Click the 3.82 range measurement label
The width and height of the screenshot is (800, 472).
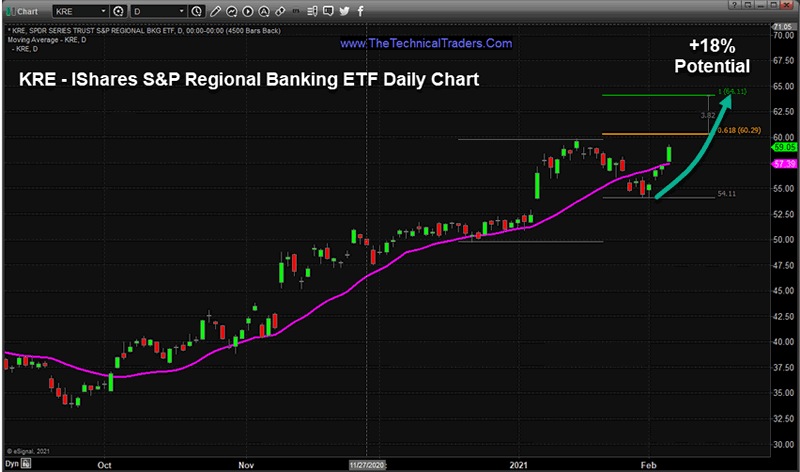(x=708, y=115)
